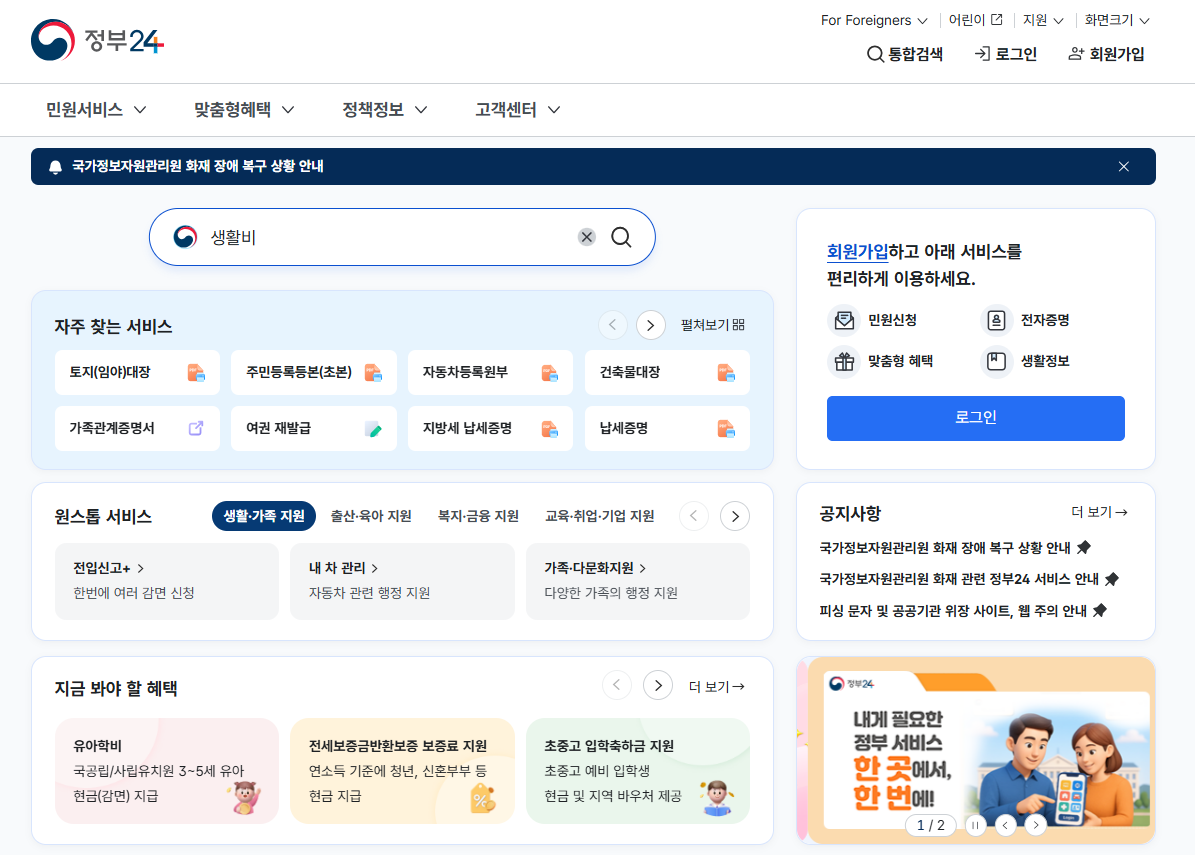The width and height of the screenshot is (1195, 855).
Task: Open the 지원 dropdown menu
Action: pyautogui.click(x=1042, y=19)
